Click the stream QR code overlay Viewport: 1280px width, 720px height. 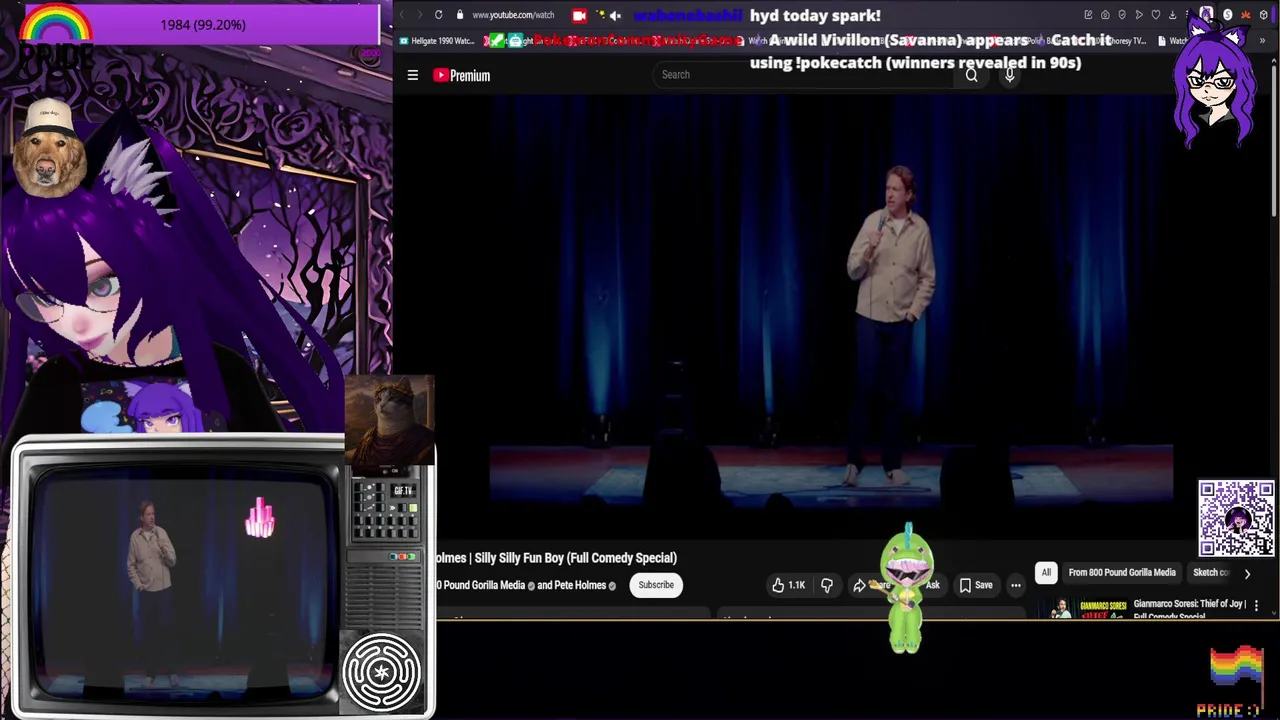pyautogui.click(x=1237, y=518)
